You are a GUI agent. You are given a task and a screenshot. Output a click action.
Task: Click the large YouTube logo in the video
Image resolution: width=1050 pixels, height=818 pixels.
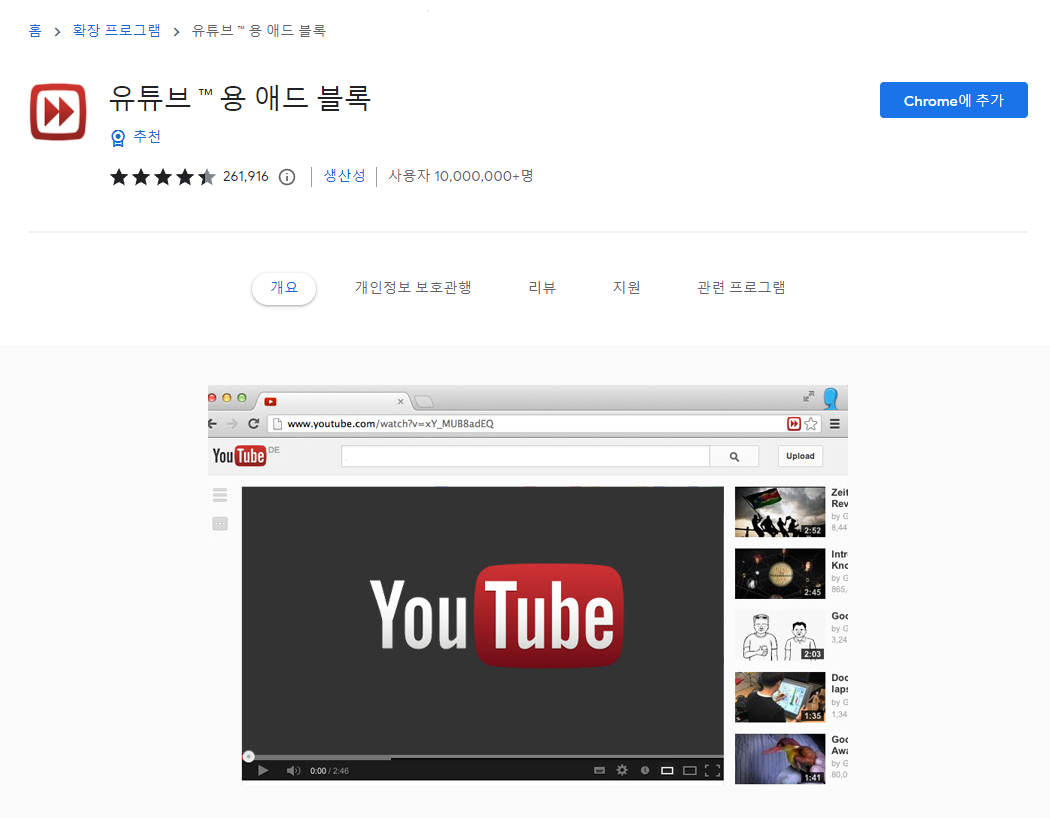click(496, 615)
